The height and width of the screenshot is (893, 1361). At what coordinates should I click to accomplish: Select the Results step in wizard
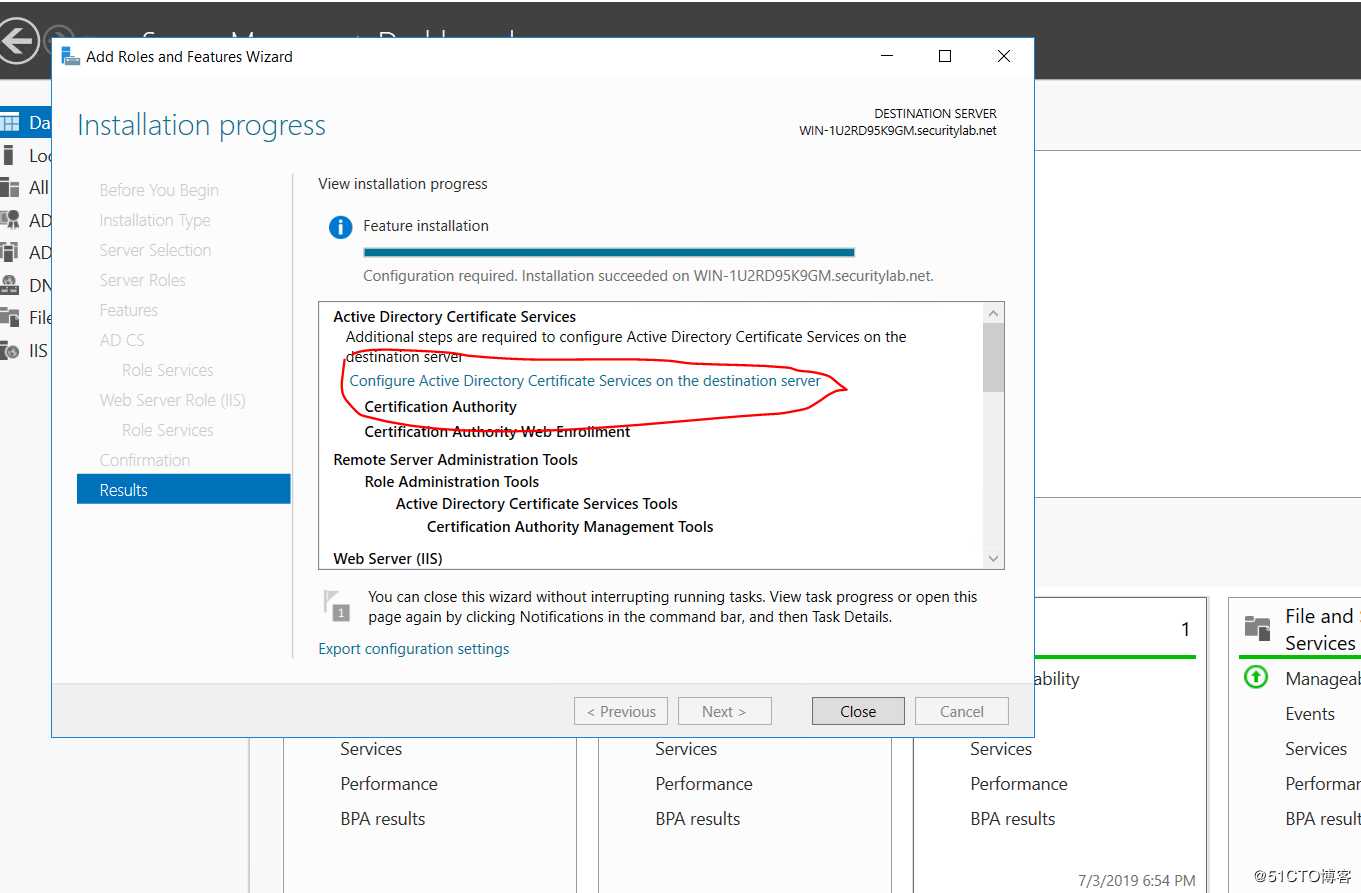tap(184, 489)
